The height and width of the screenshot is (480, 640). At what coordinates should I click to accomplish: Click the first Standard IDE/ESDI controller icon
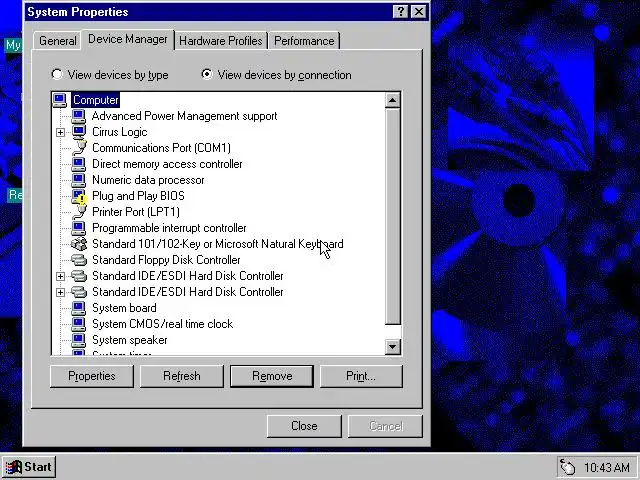(x=79, y=276)
